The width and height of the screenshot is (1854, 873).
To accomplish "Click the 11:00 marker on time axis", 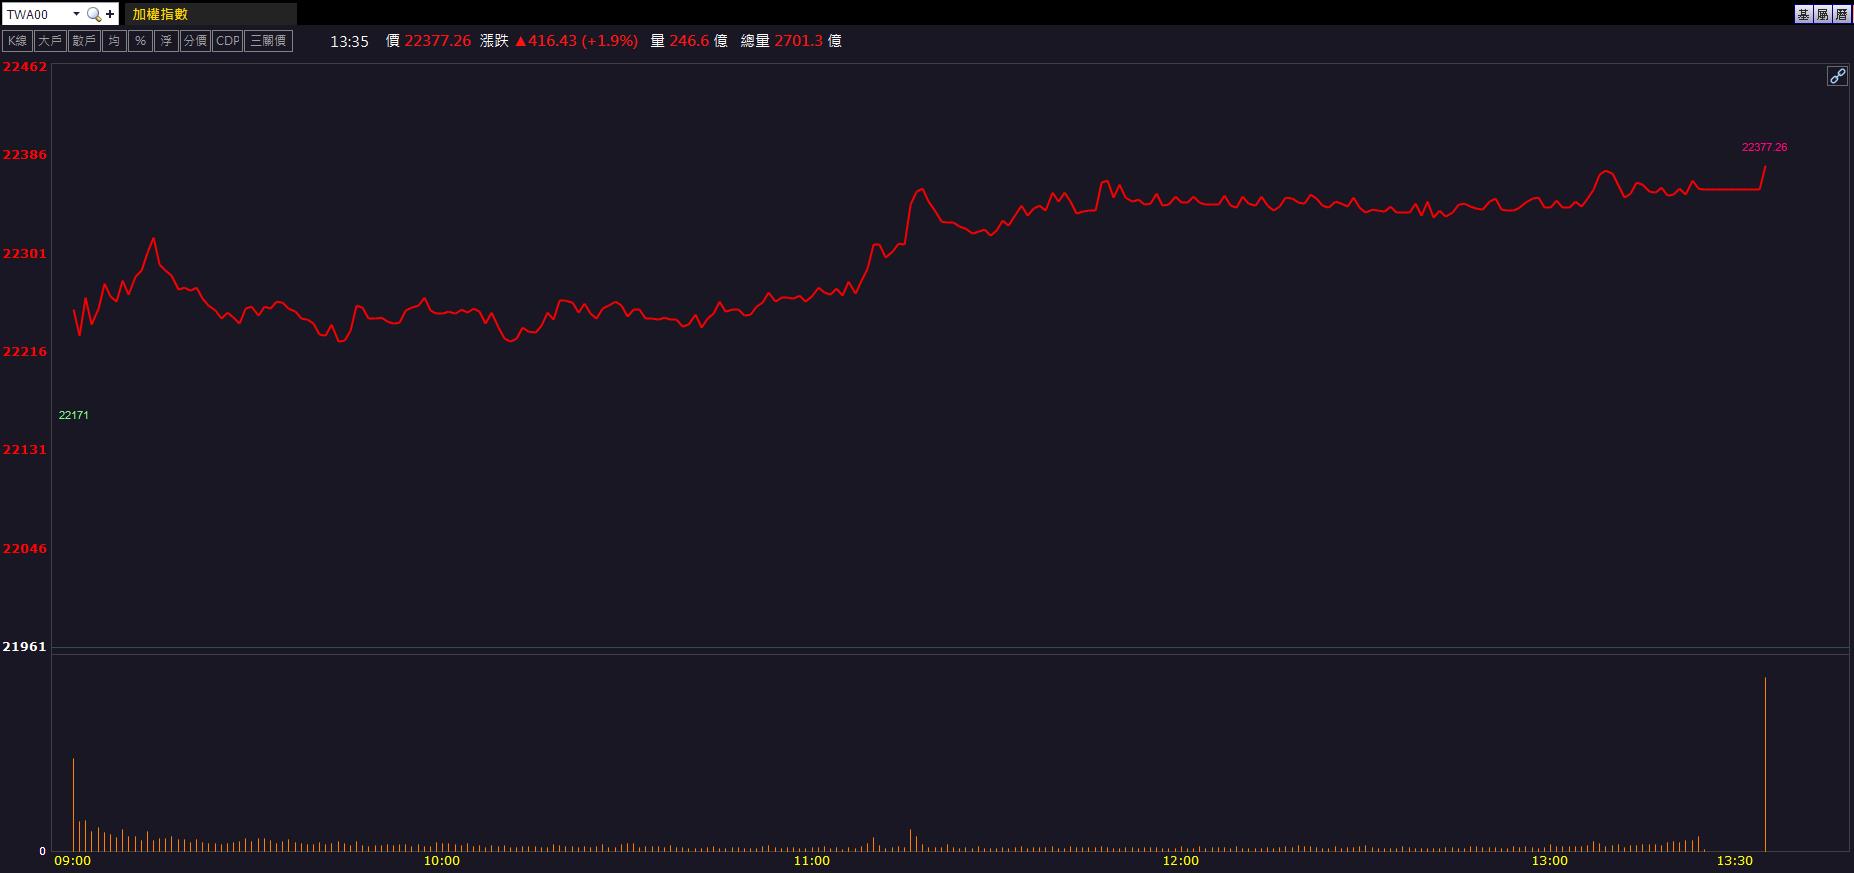I will point(811,861).
